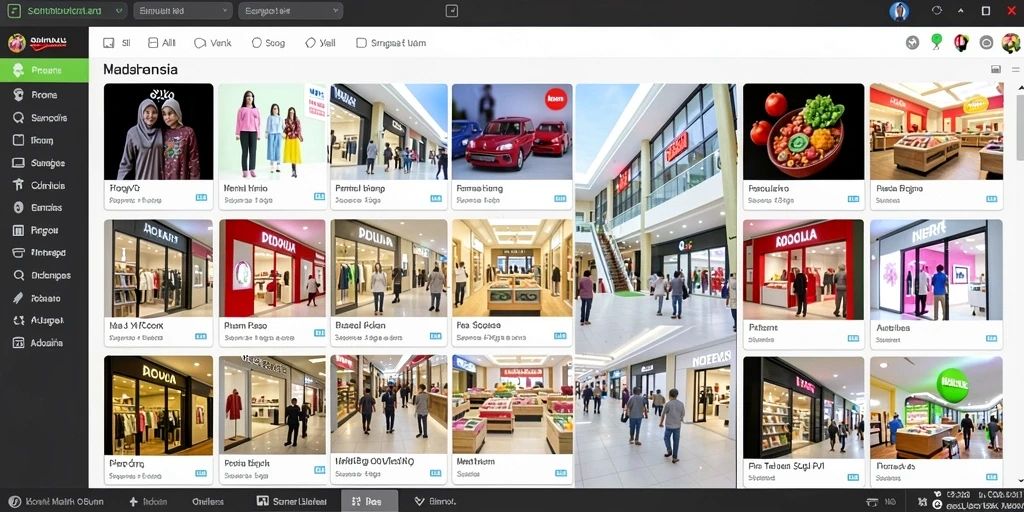Click the Yell filter button

point(320,43)
